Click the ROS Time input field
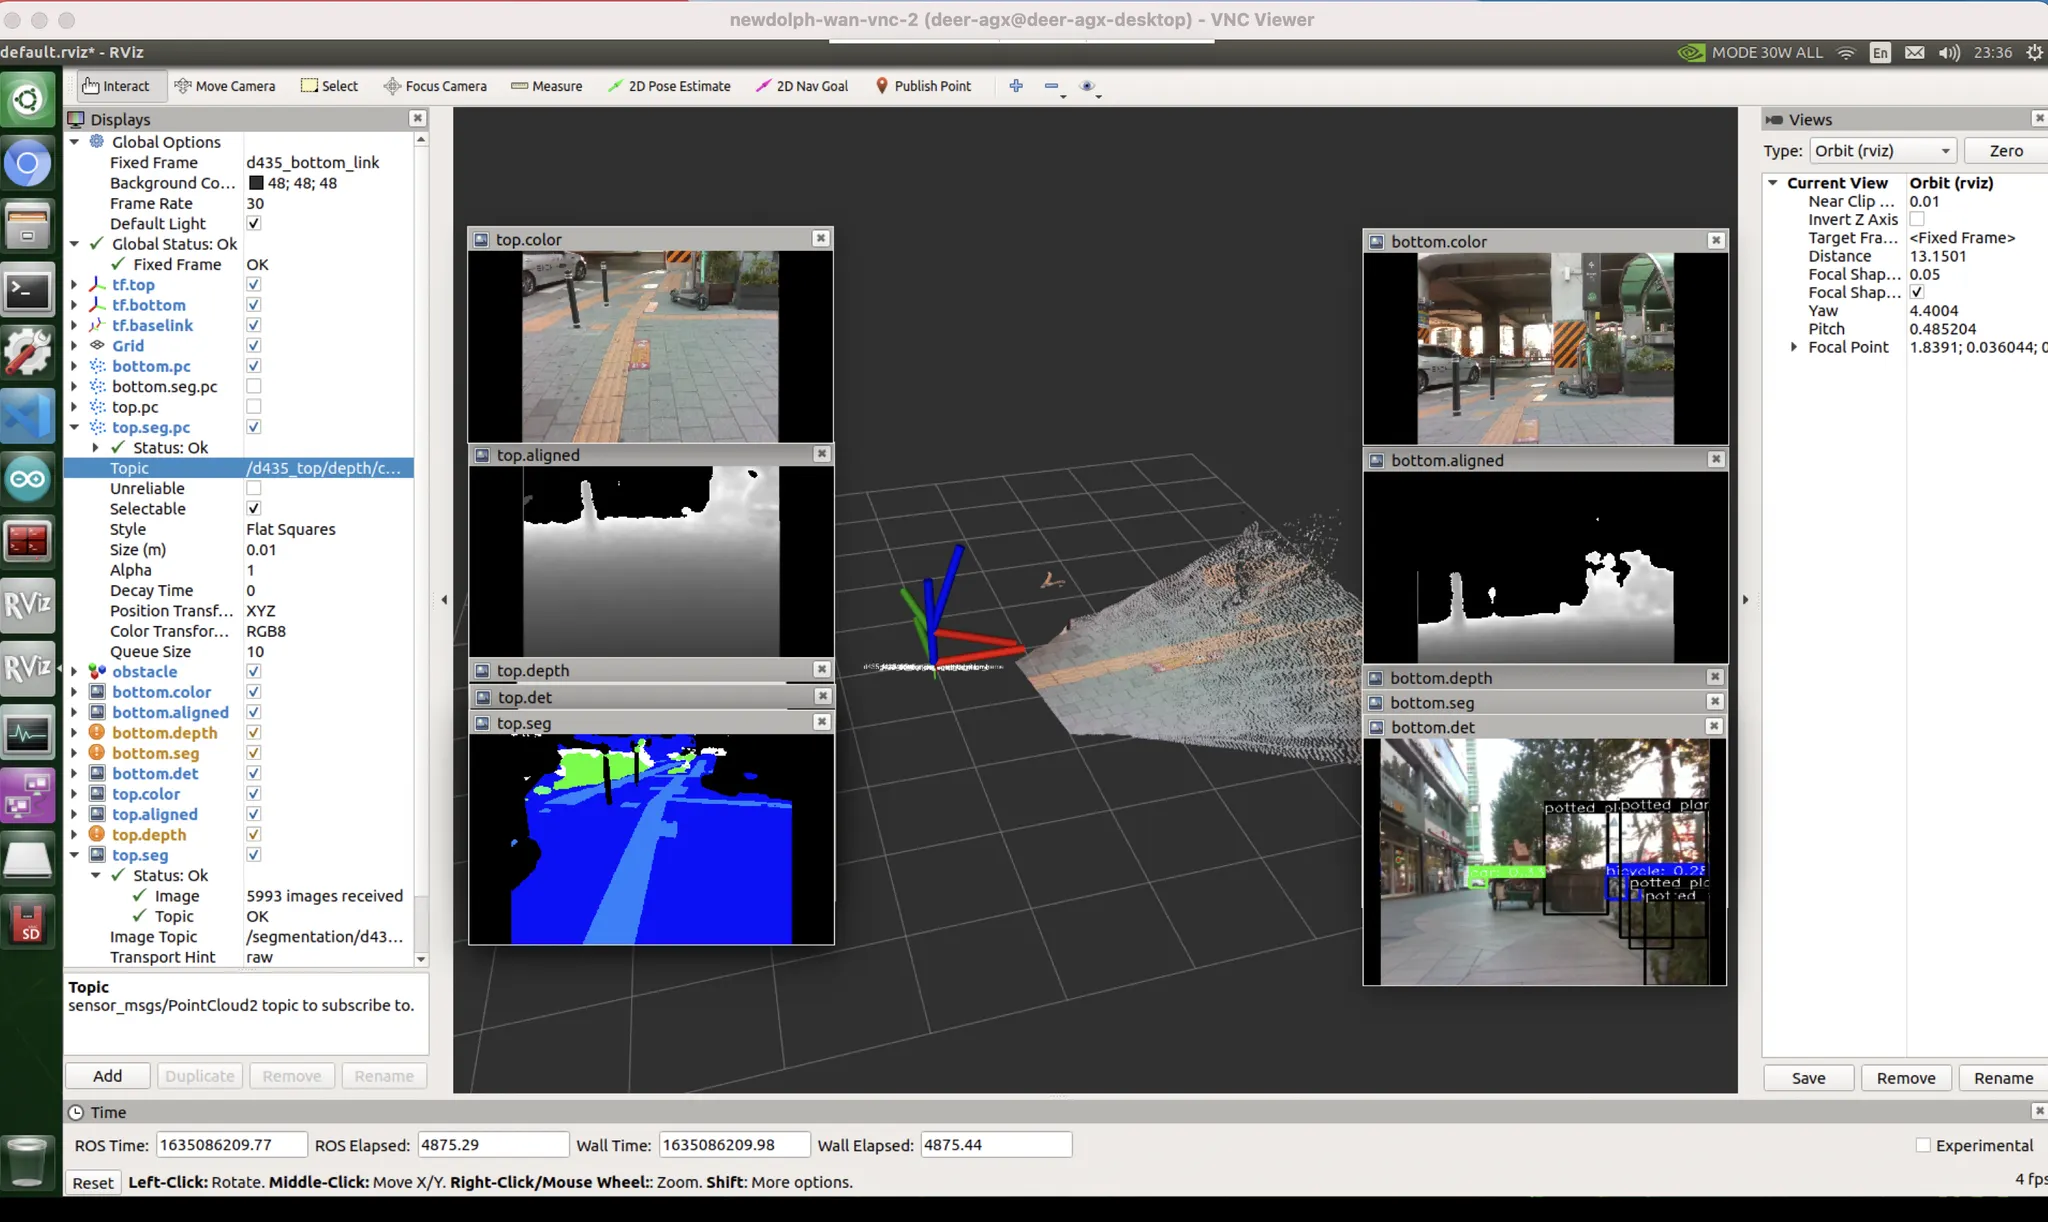Image resolution: width=2048 pixels, height=1222 pixels. tap(231, 1145)
